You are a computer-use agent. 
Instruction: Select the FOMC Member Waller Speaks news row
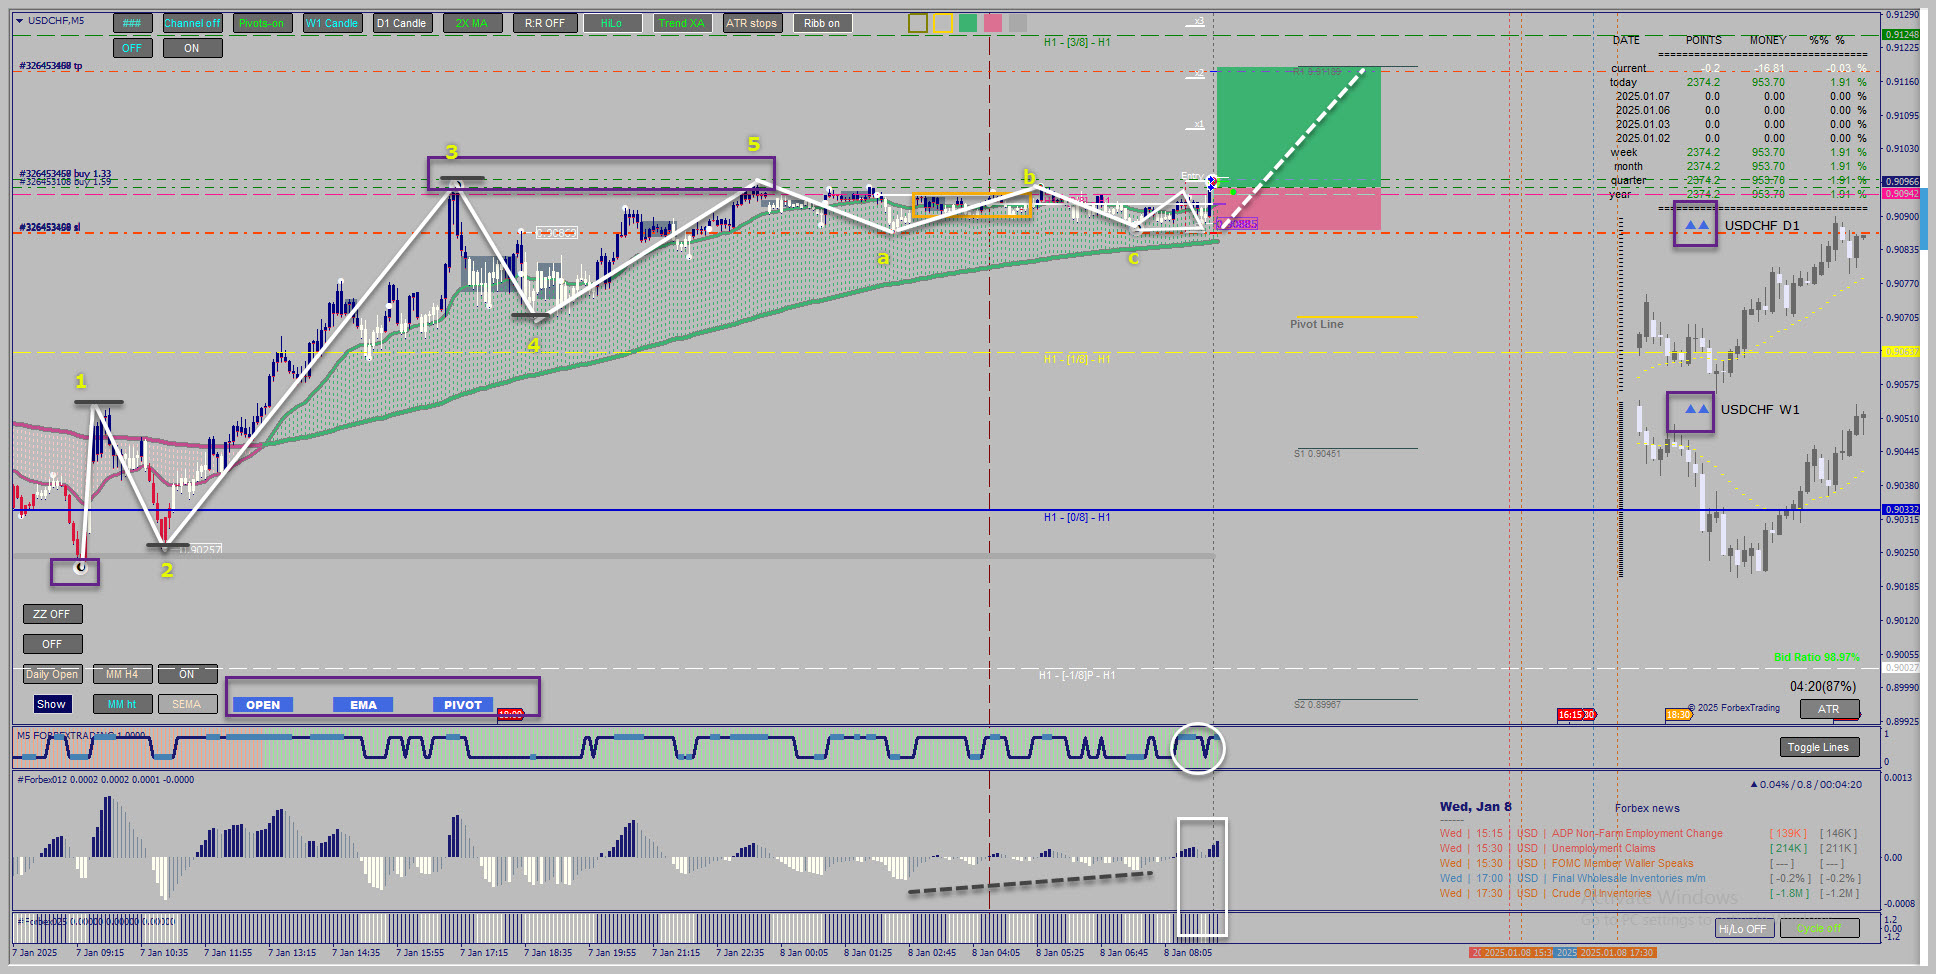pos(1648,863)
